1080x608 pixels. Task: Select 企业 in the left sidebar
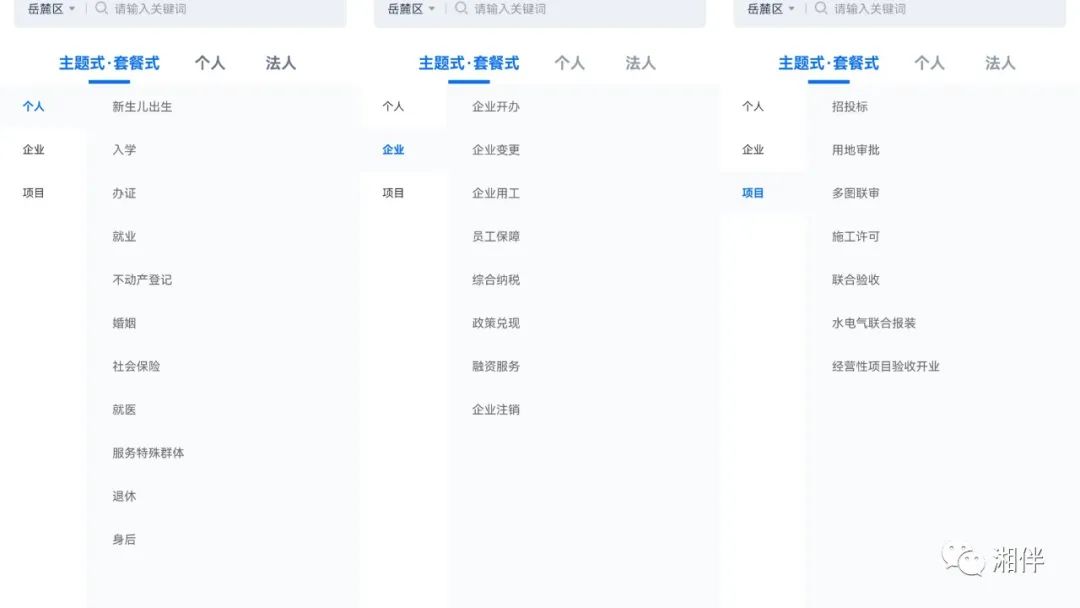click(33, 149)
